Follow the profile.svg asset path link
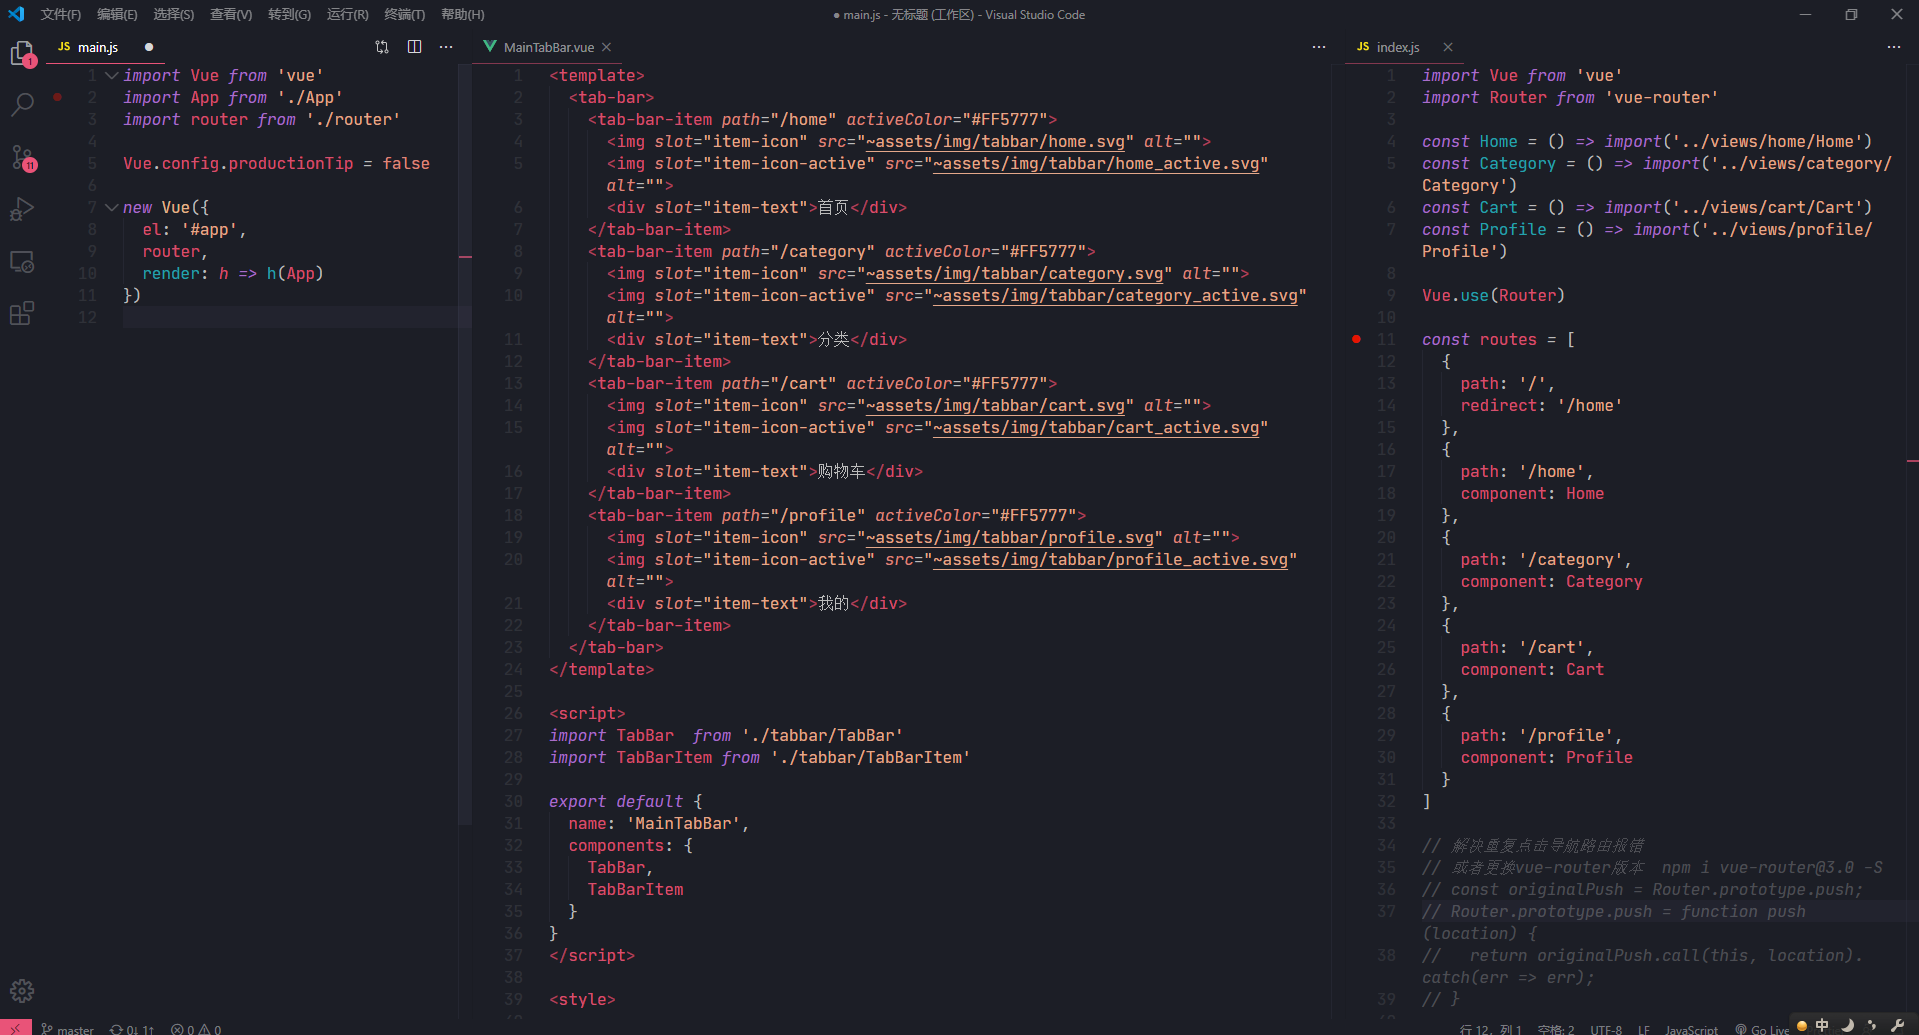Image resolution: width=1919 pixels, height=1035 pixels. point(1010,538)
